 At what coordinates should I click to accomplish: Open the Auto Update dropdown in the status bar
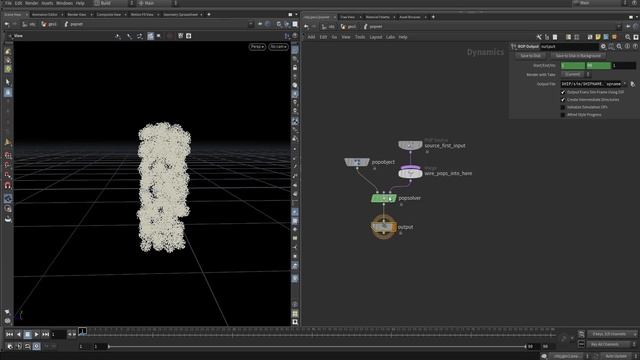[x=618, y=356]
